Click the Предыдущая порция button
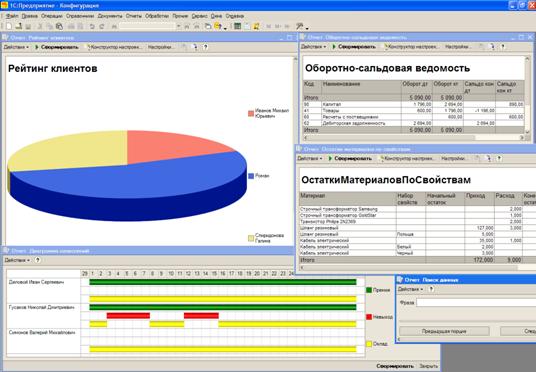Image resolution: width=536 pixels, height=372 pixels. click(444, 331)
